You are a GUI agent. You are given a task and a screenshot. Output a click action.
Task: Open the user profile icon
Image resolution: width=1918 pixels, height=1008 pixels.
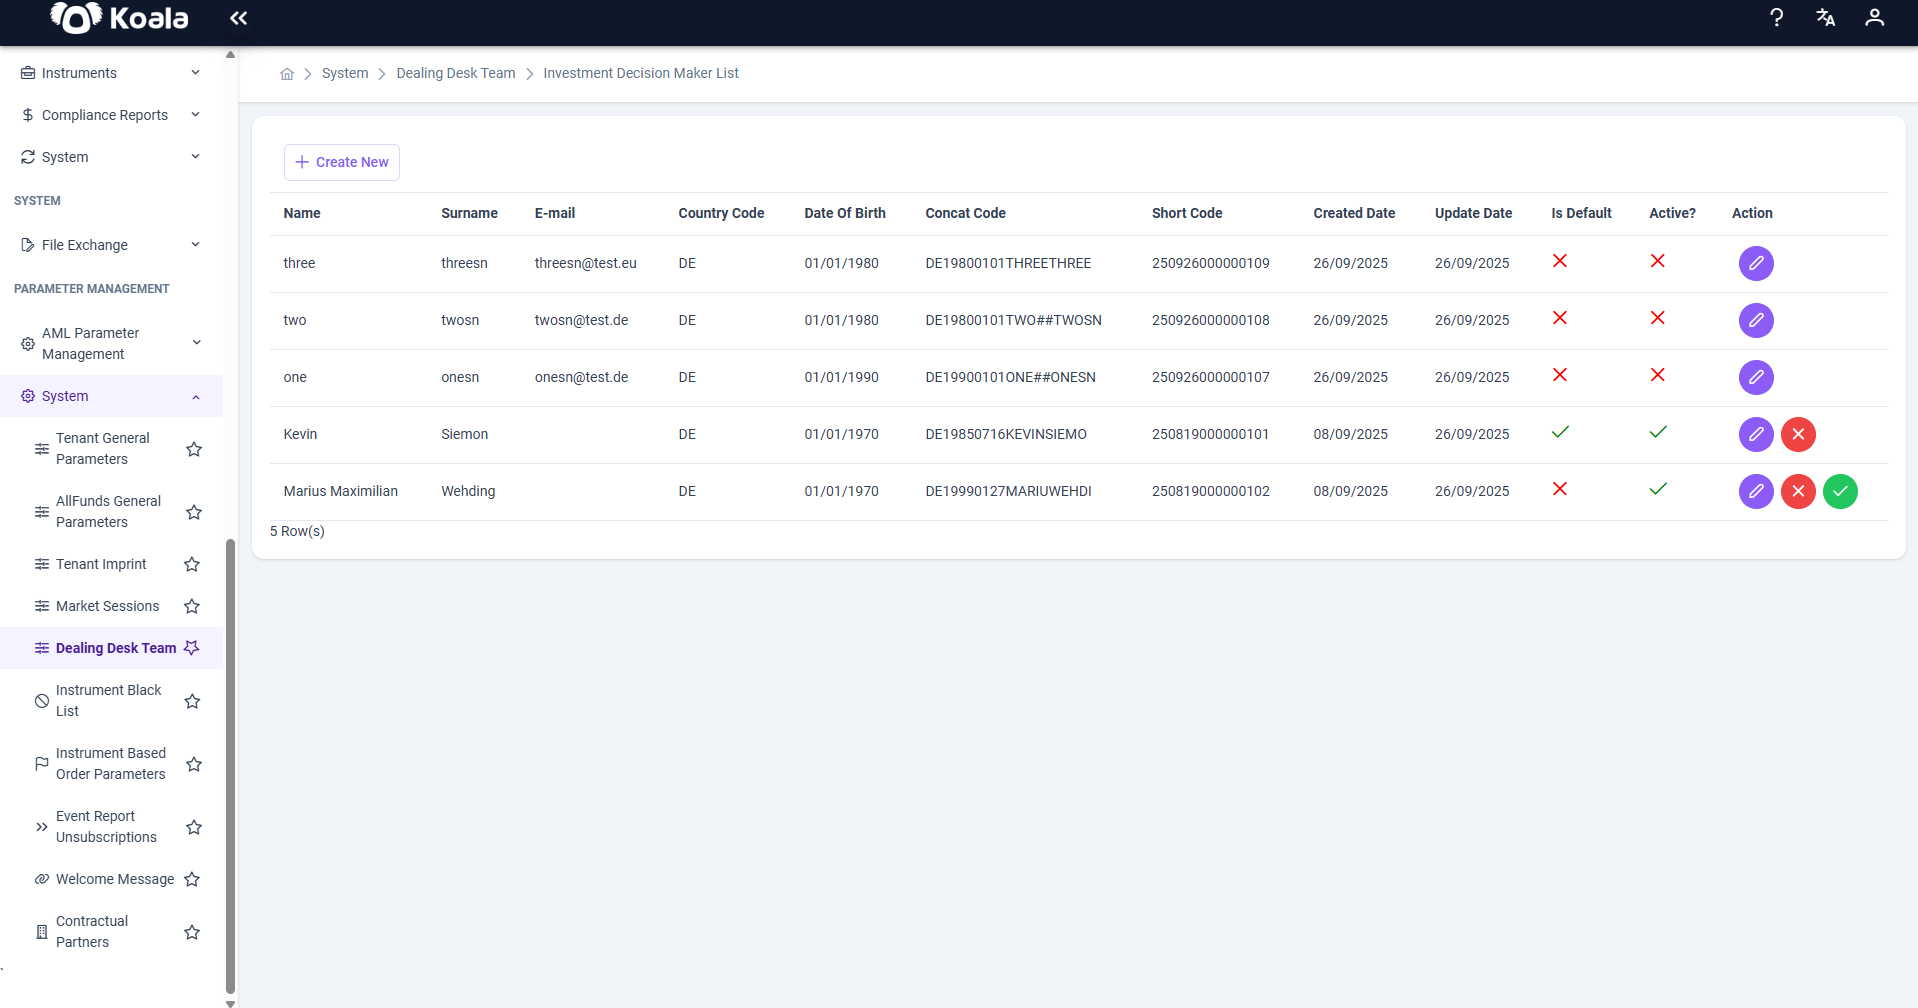click(1875, 18)
